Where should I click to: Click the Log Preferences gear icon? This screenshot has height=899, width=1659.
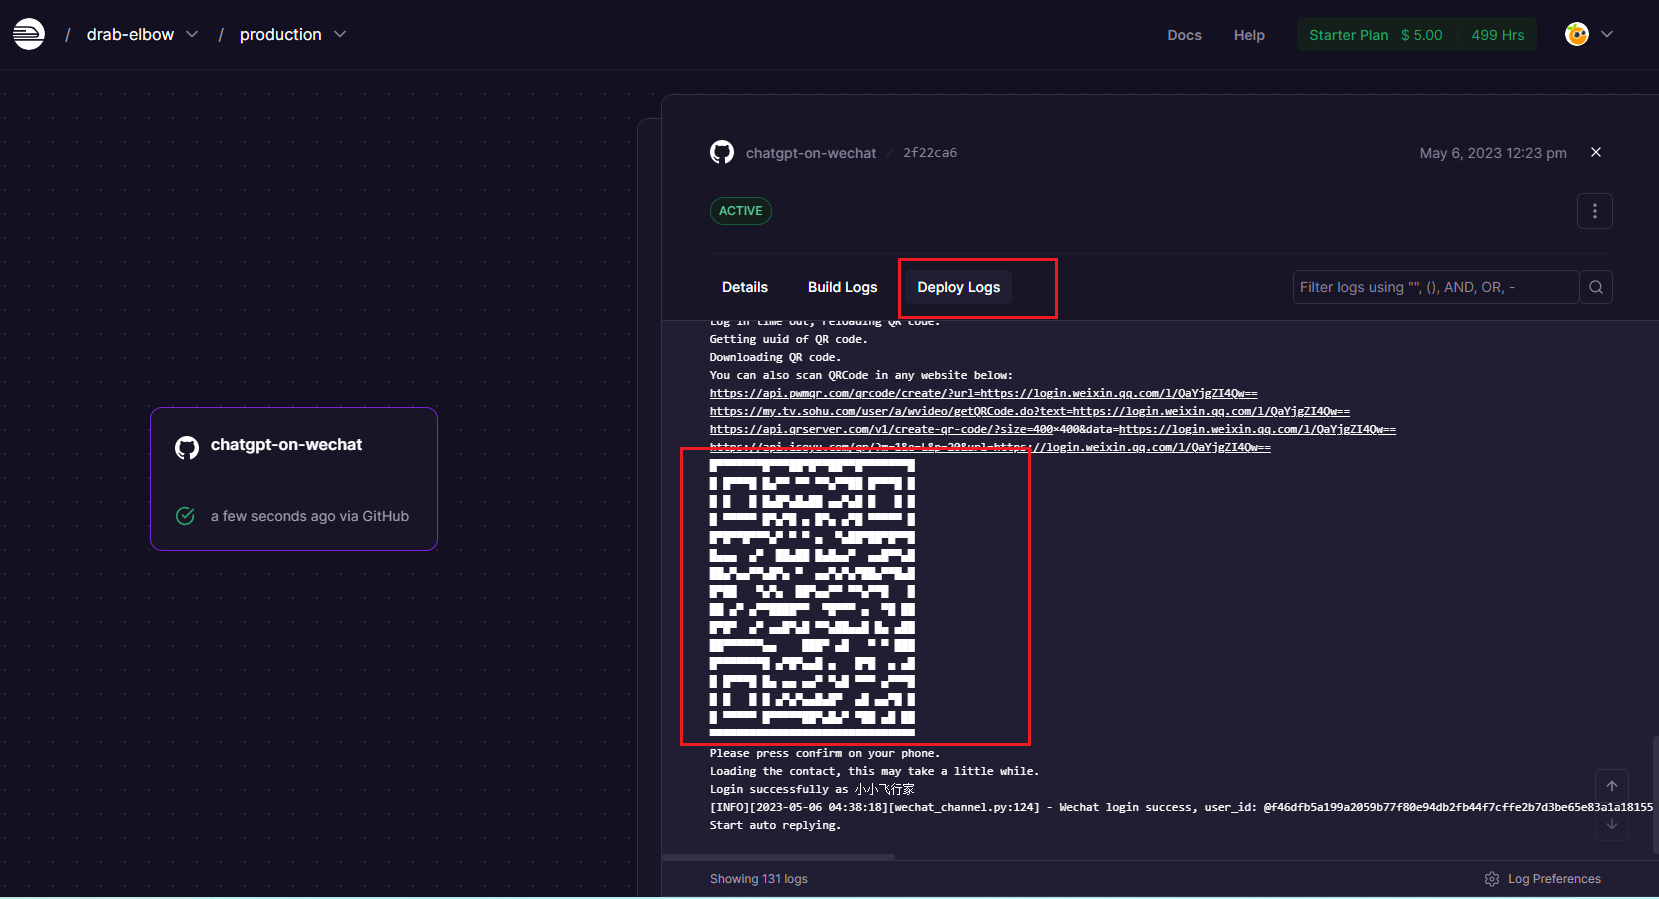[1492, 879]
